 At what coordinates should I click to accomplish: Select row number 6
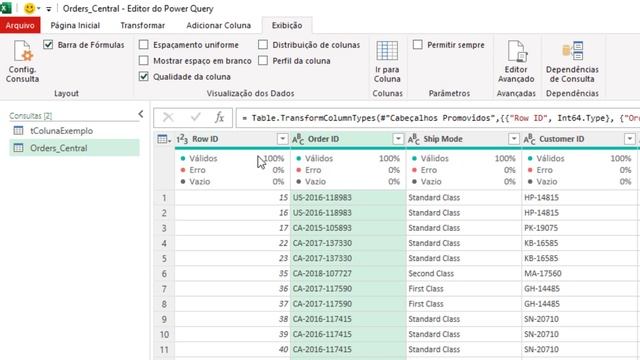[164, 273]
